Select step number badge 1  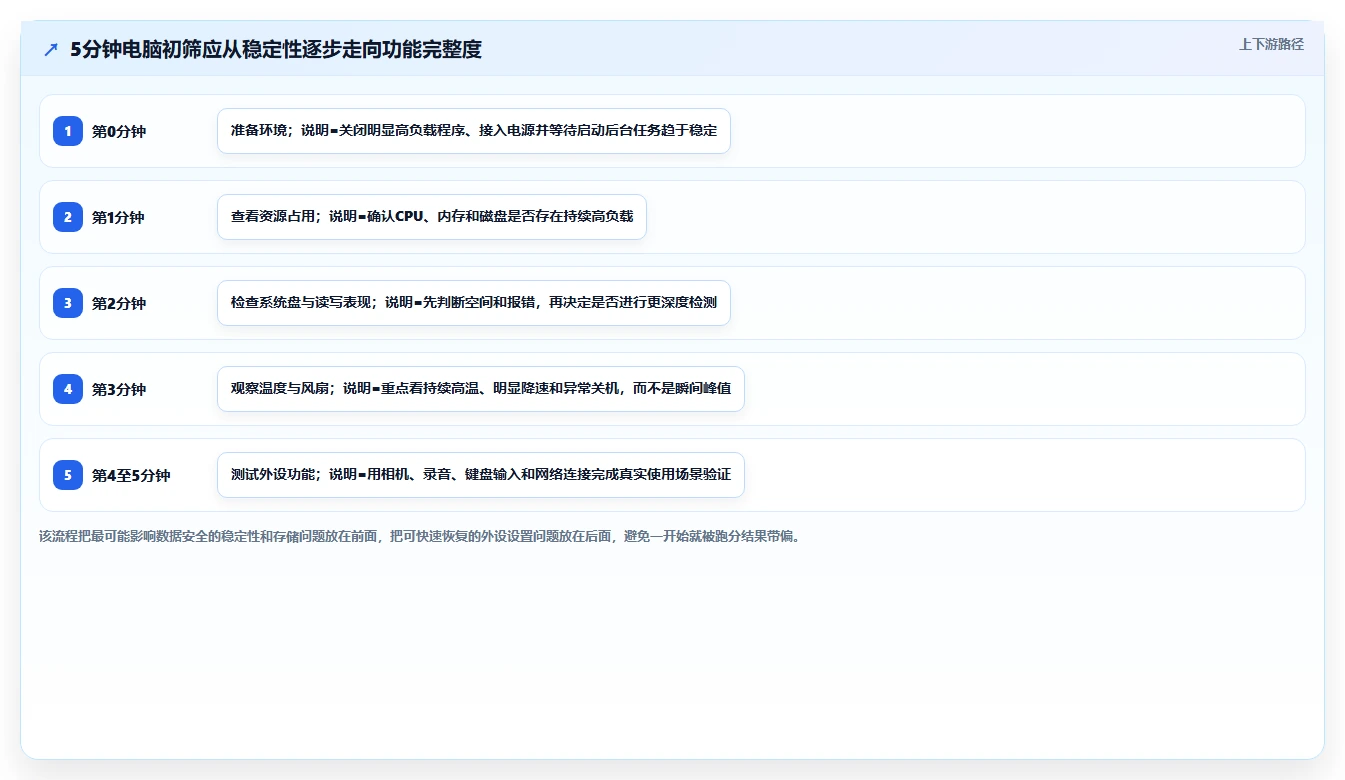tap(68, 131)
